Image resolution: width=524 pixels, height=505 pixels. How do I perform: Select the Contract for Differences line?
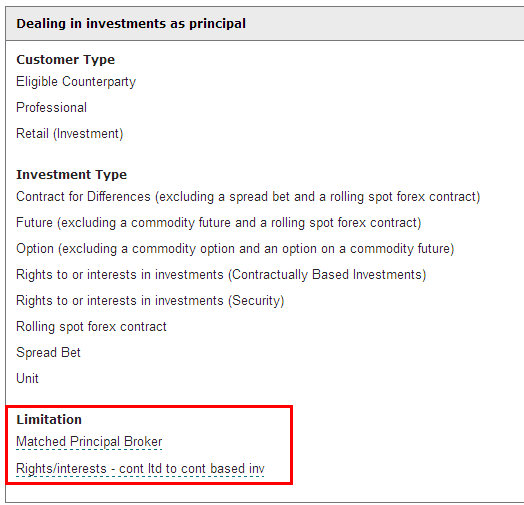click(248, 197)
